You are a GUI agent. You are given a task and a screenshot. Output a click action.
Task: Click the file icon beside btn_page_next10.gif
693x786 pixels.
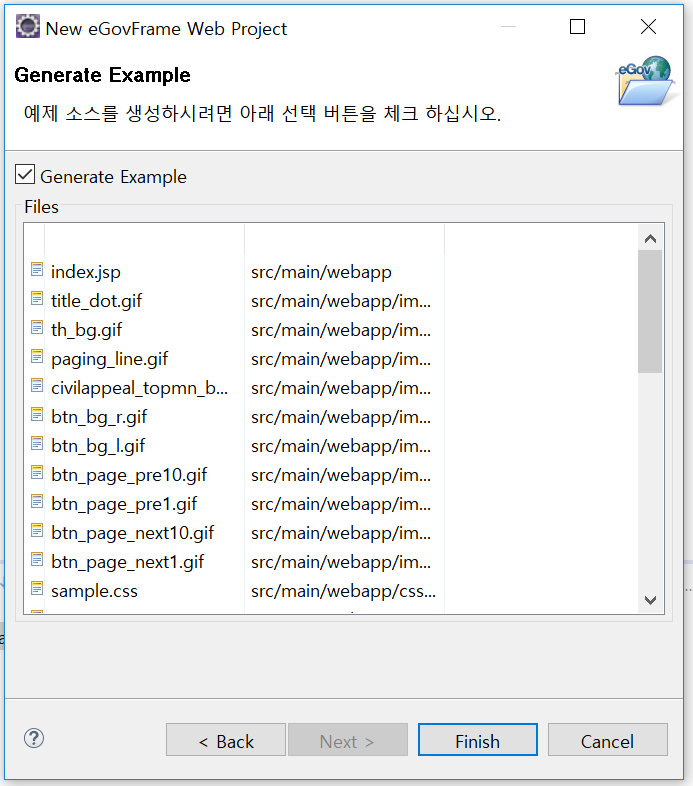coord(37,531)
